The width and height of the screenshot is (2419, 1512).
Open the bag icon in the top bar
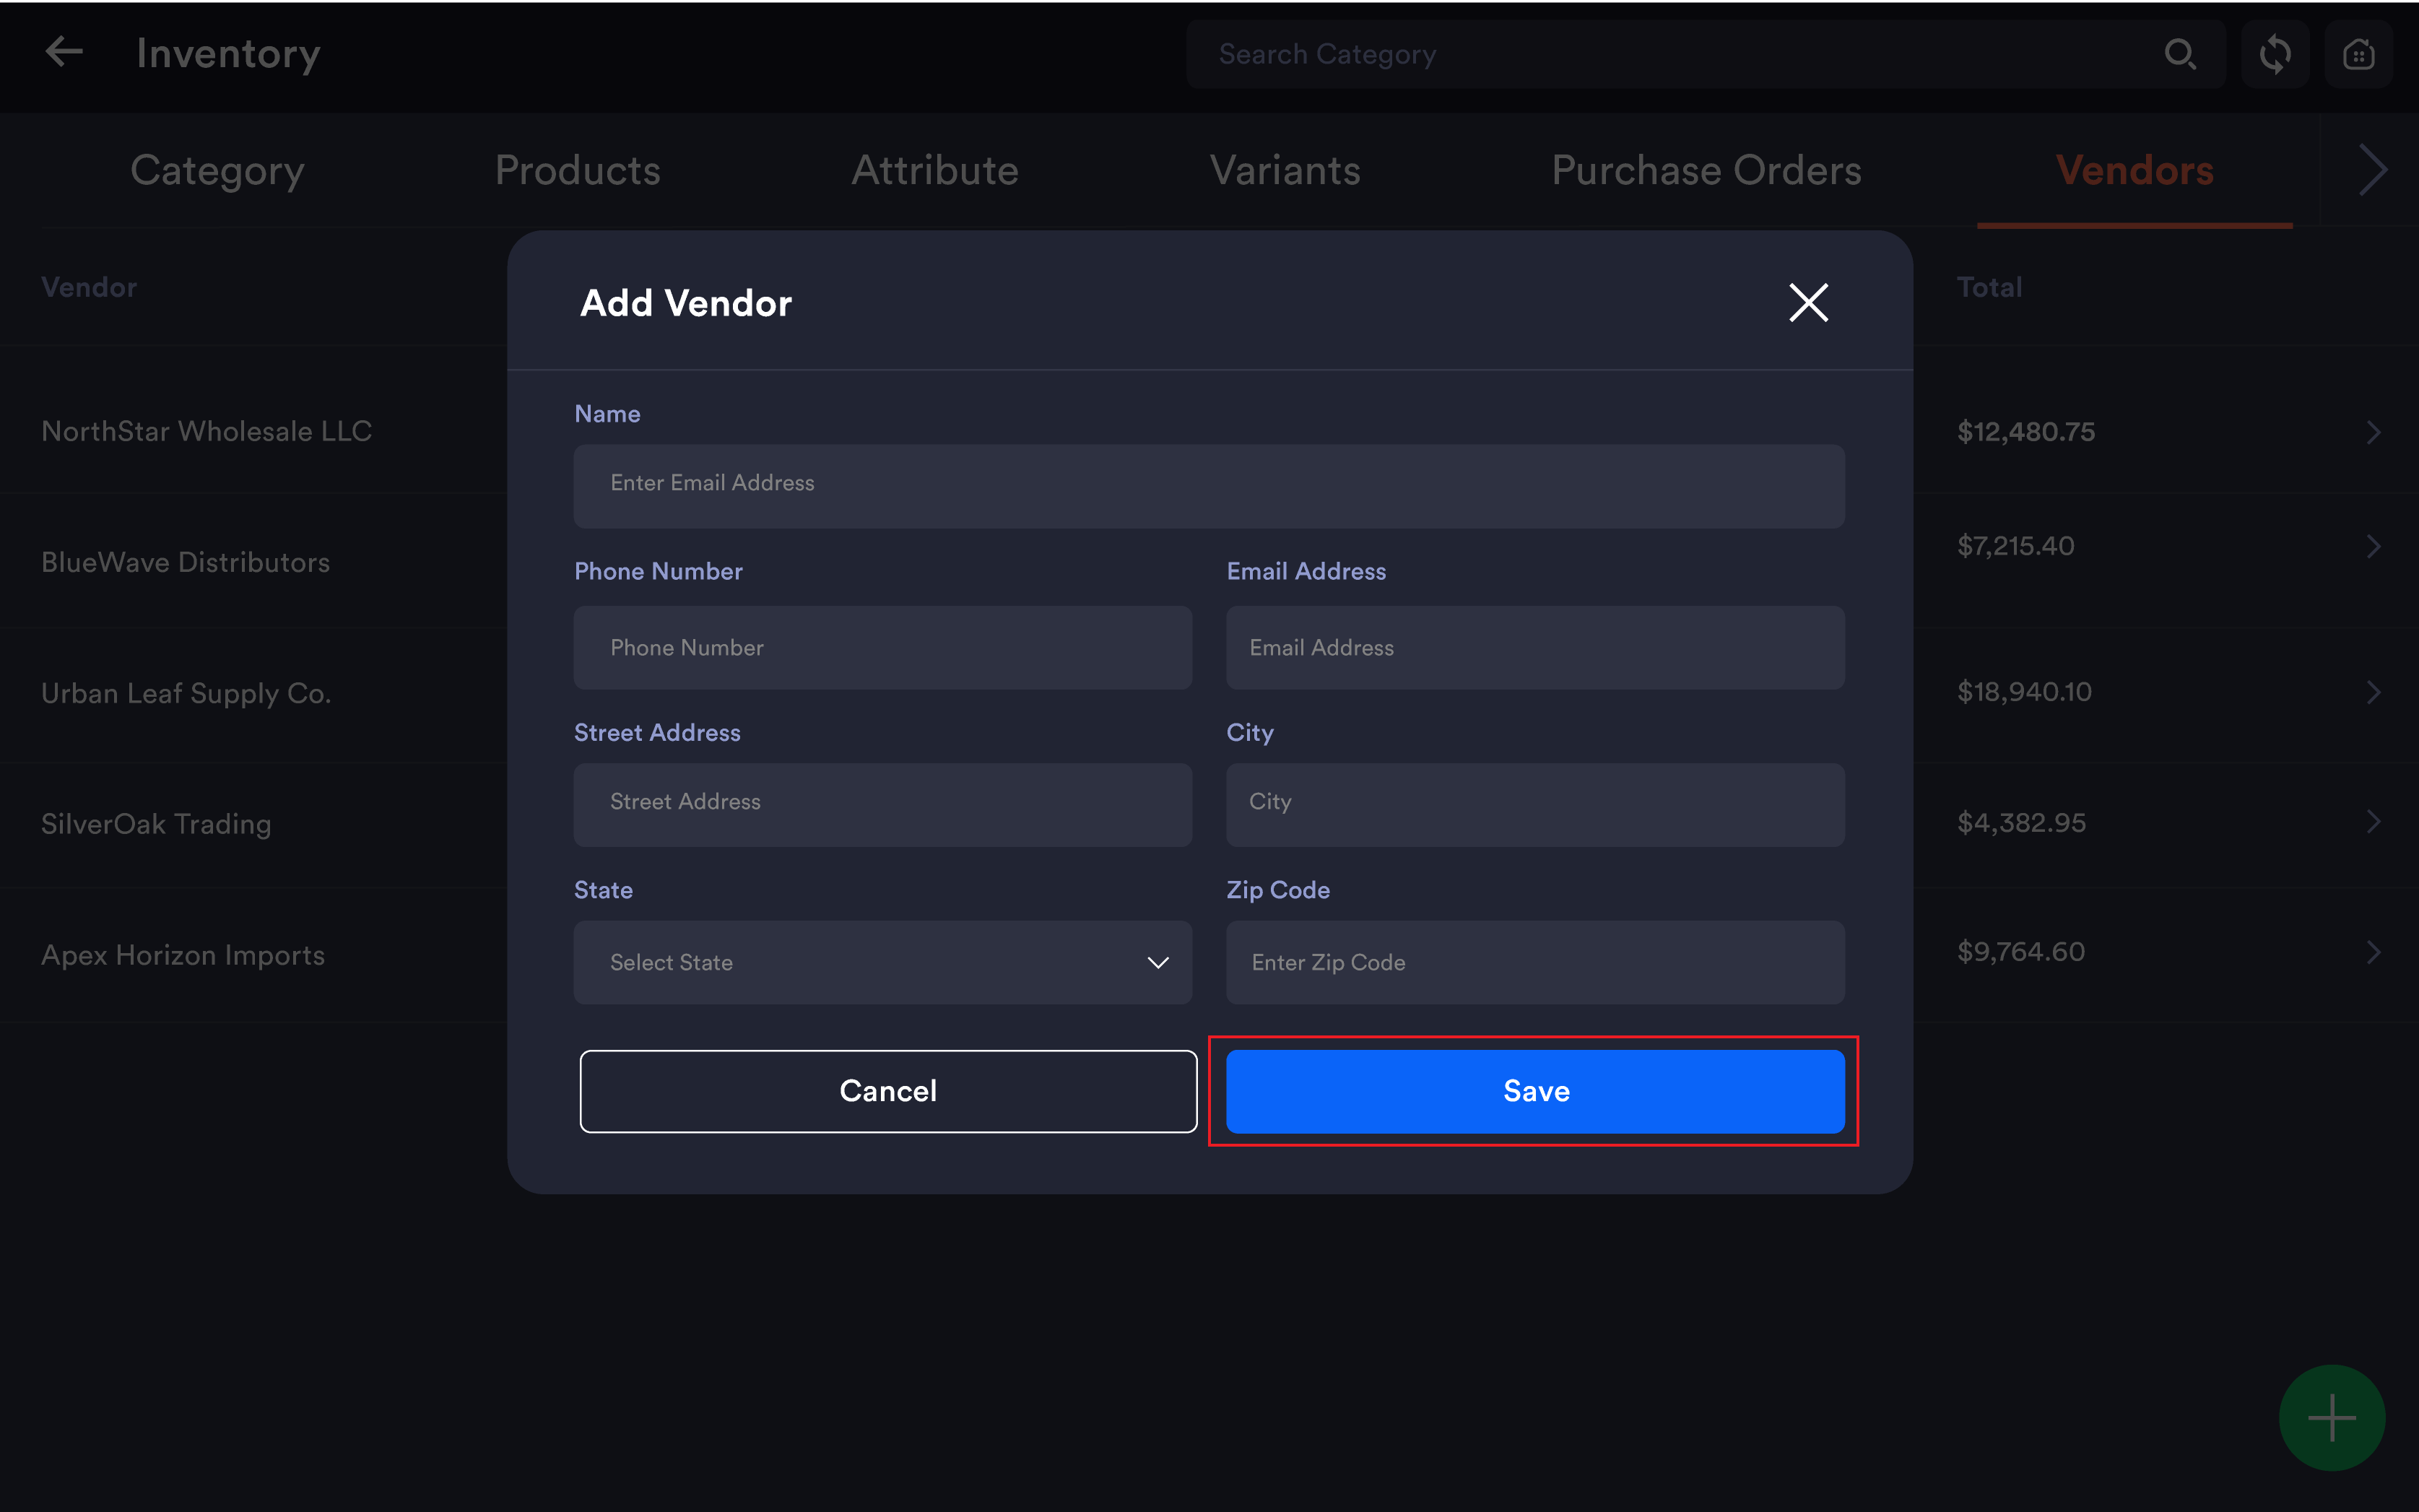click(2358, 54)
